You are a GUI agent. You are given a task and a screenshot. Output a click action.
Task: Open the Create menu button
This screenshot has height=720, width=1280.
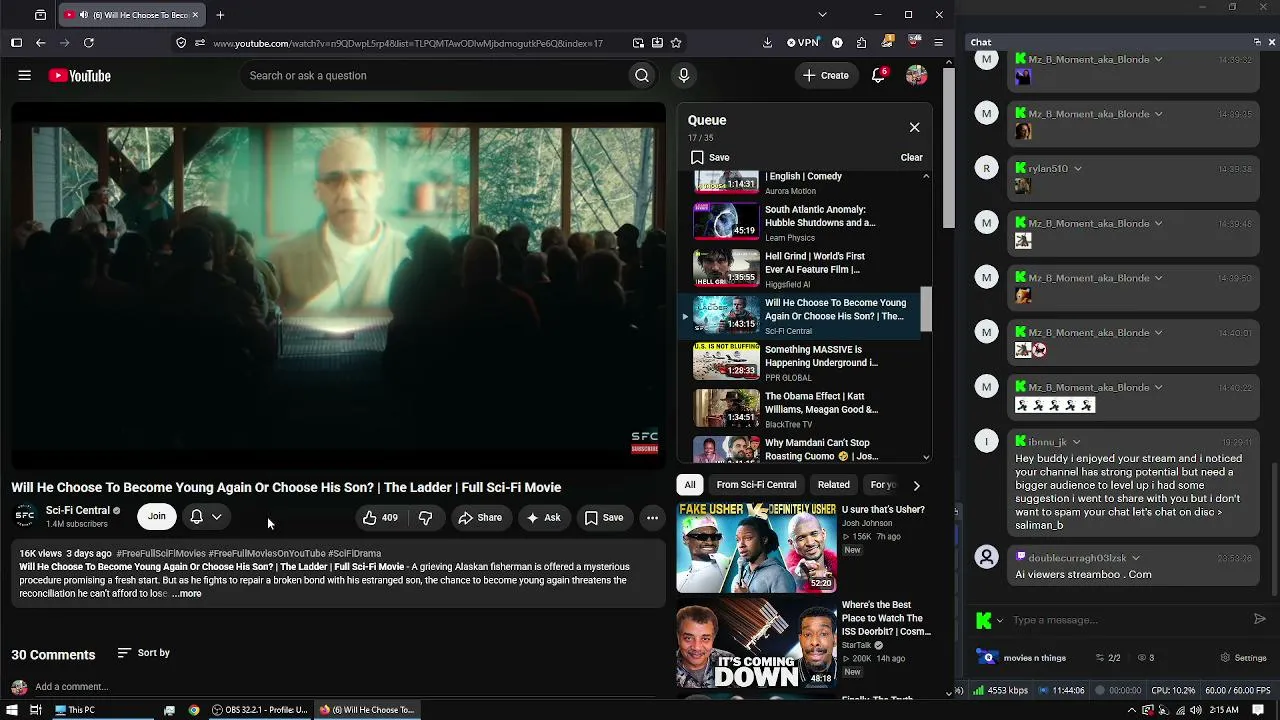(826, 75)
